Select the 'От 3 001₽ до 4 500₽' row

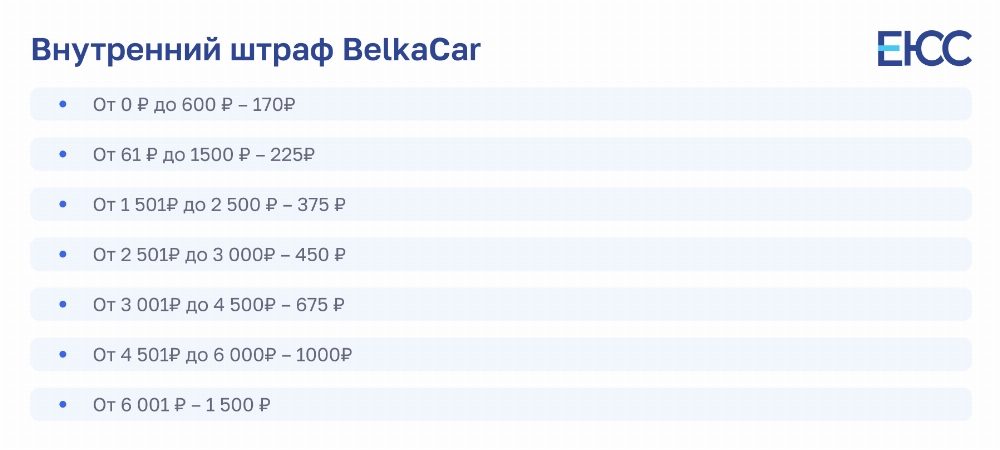coord(501,304)
